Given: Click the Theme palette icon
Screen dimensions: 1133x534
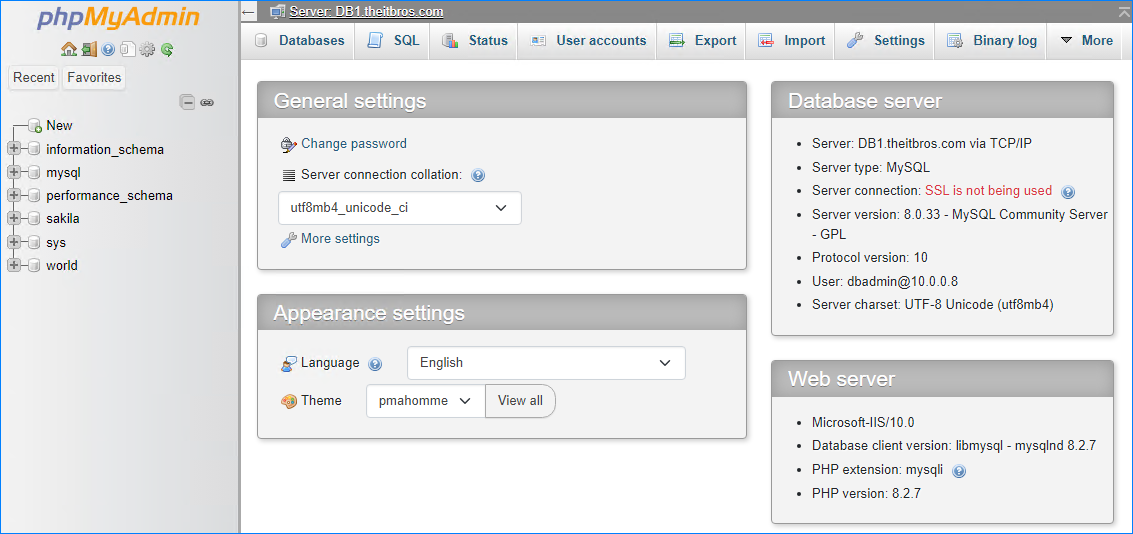Looking at the screenshot, I should [x=288, y=401].
